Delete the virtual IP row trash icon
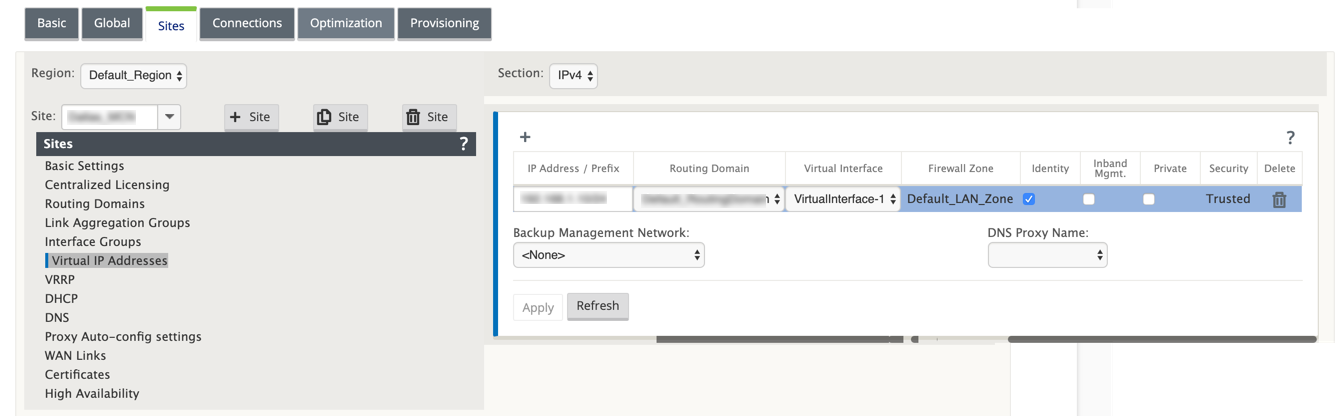This screenshot has width=1339, height=416. (x=1279, y=199)
